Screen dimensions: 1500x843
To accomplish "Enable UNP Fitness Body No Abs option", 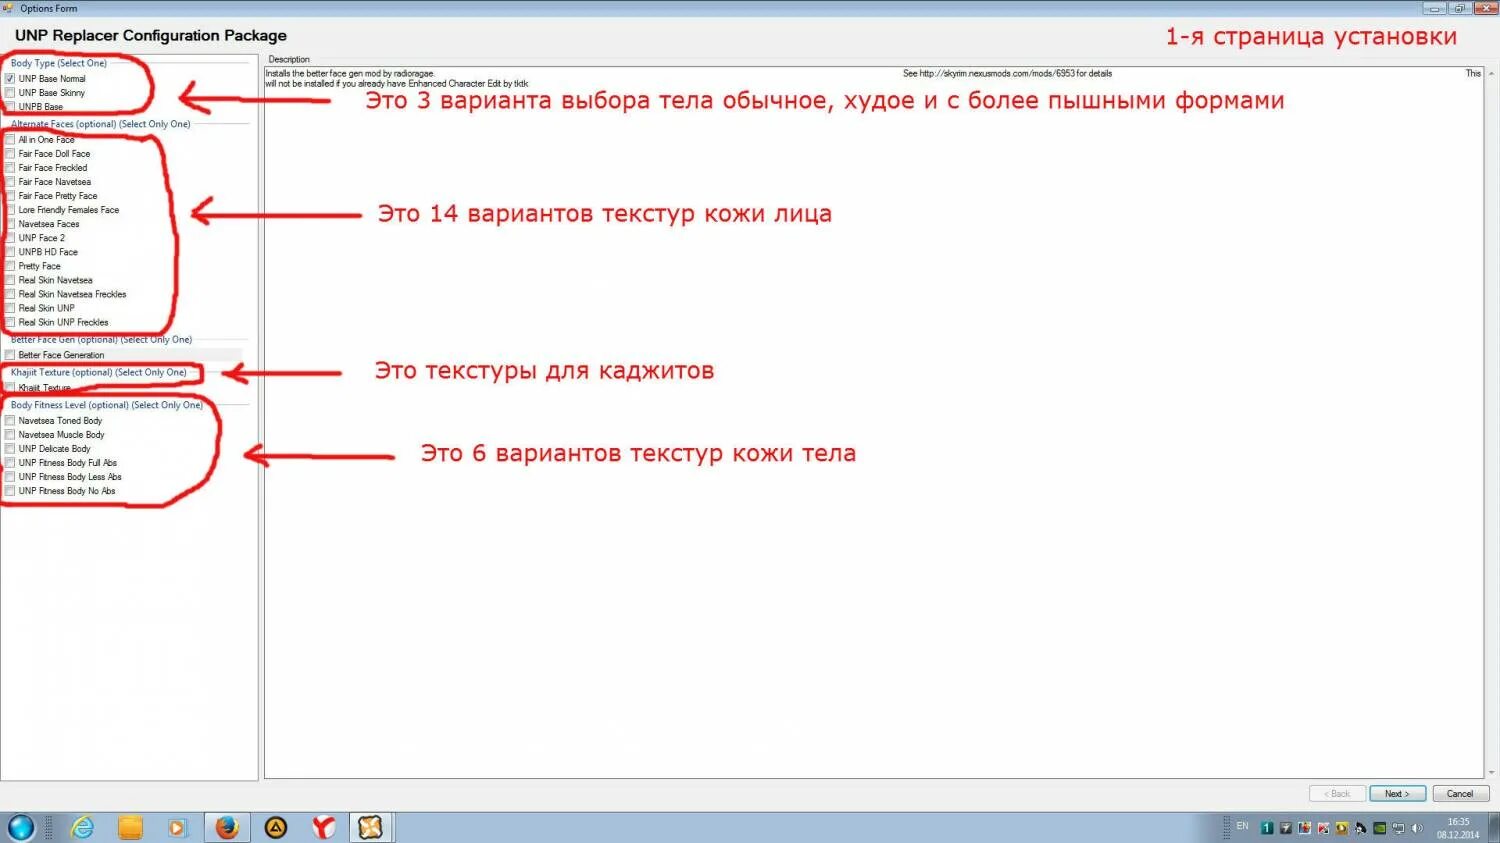I will (x=10, y=491).
